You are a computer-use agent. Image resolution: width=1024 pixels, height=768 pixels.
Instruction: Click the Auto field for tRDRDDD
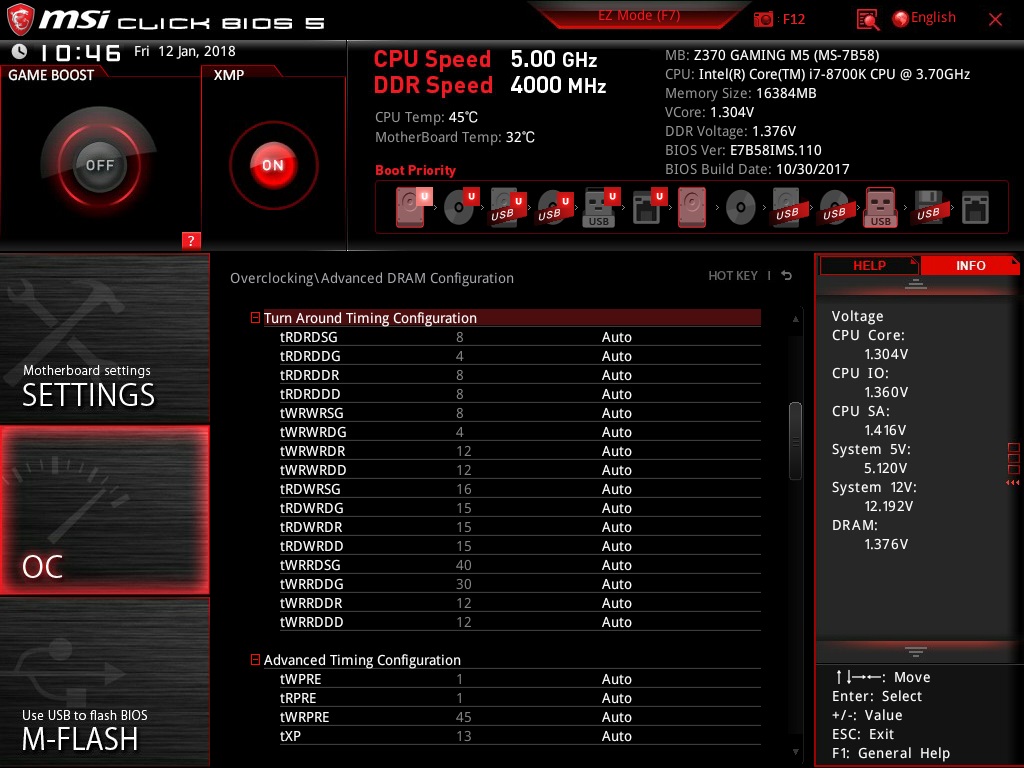616,394
